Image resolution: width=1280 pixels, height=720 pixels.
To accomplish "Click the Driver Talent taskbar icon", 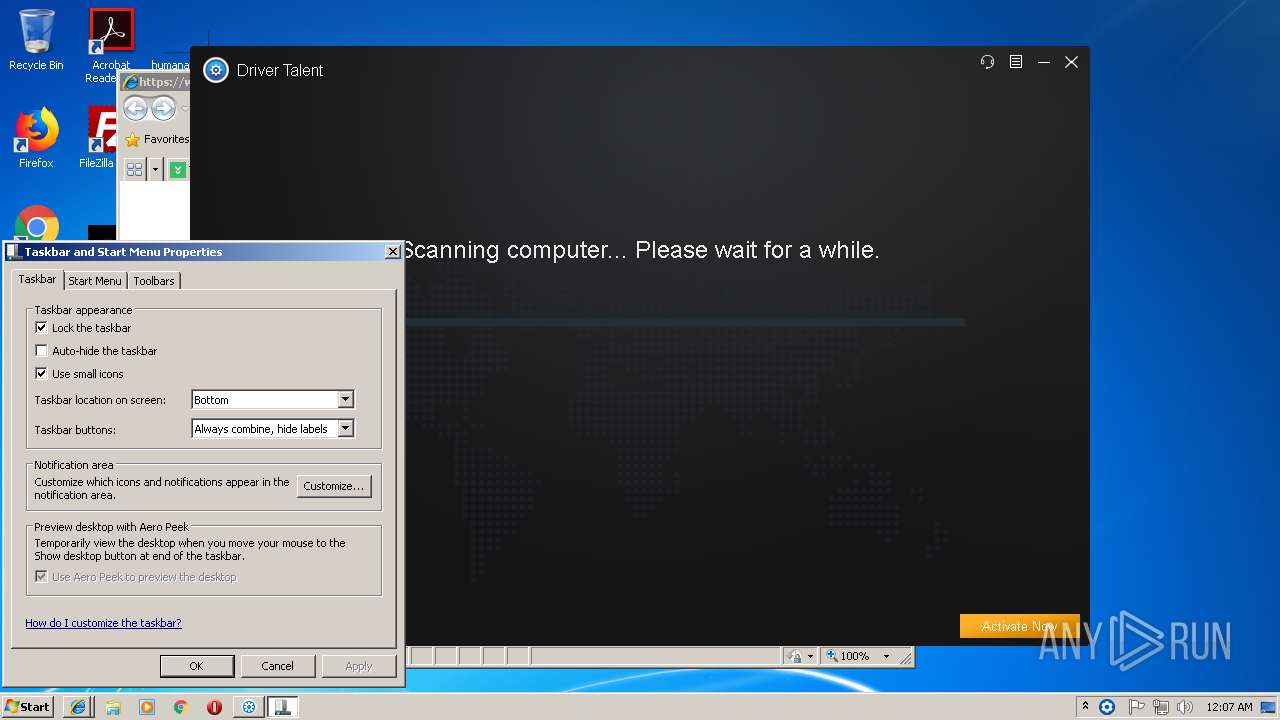I will click(249, 707).
